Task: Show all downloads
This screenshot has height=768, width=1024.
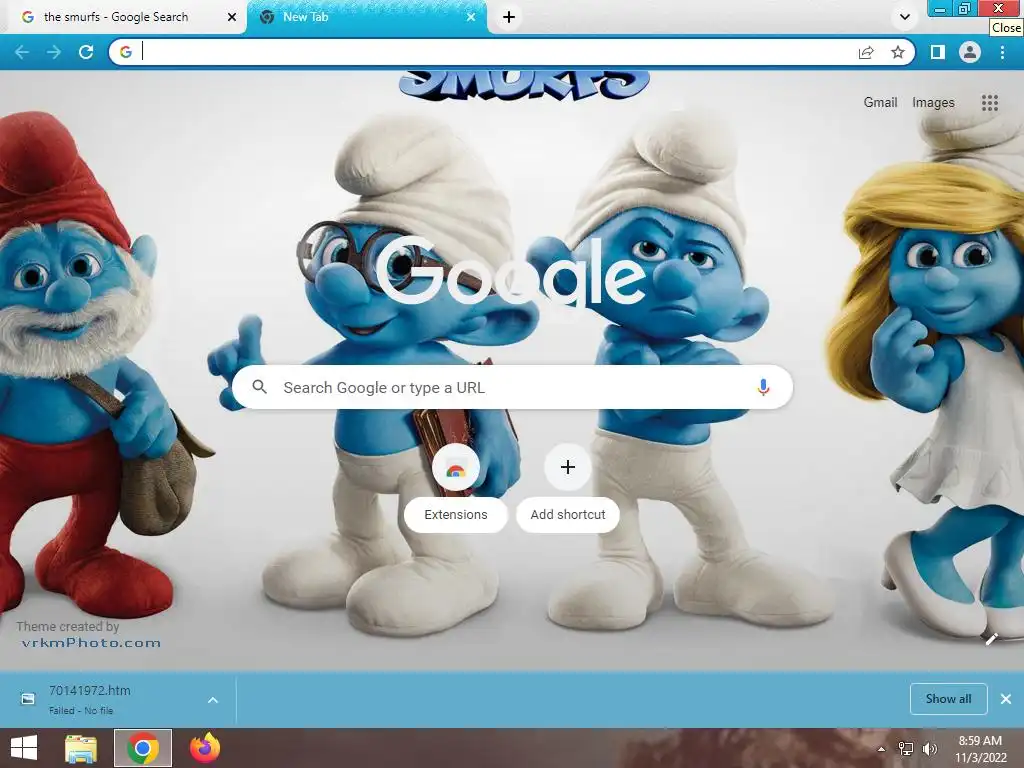Action: pyautogui.click(x=948, y=699)
